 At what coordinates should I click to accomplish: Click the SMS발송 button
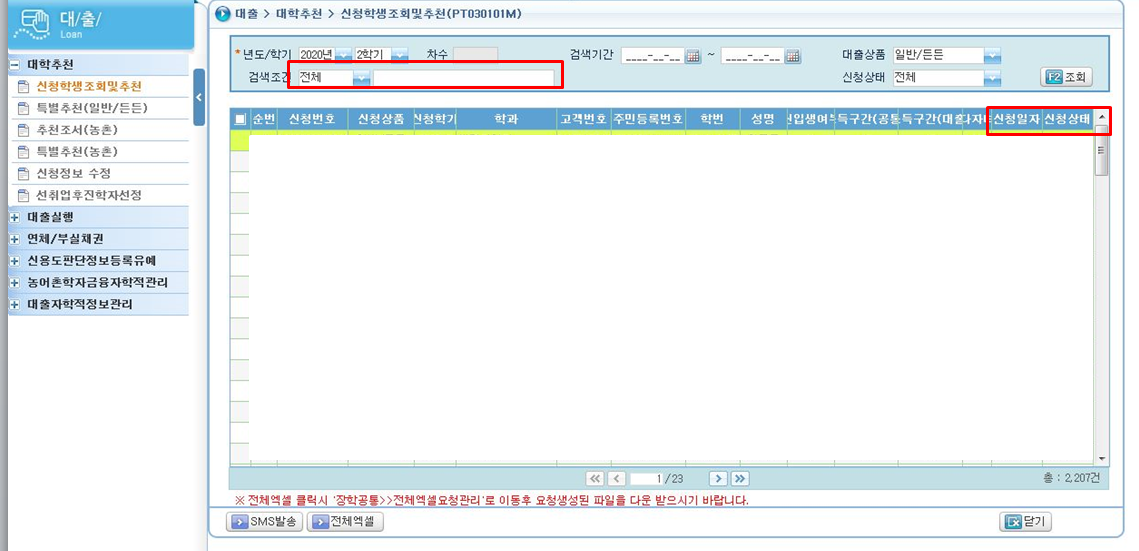[x=266, y=522]
